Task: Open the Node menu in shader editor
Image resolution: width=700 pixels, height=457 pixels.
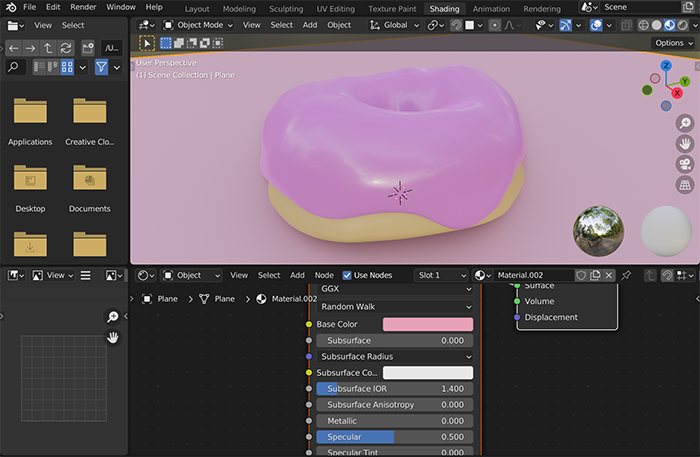Action: click(x=324, y=275)
